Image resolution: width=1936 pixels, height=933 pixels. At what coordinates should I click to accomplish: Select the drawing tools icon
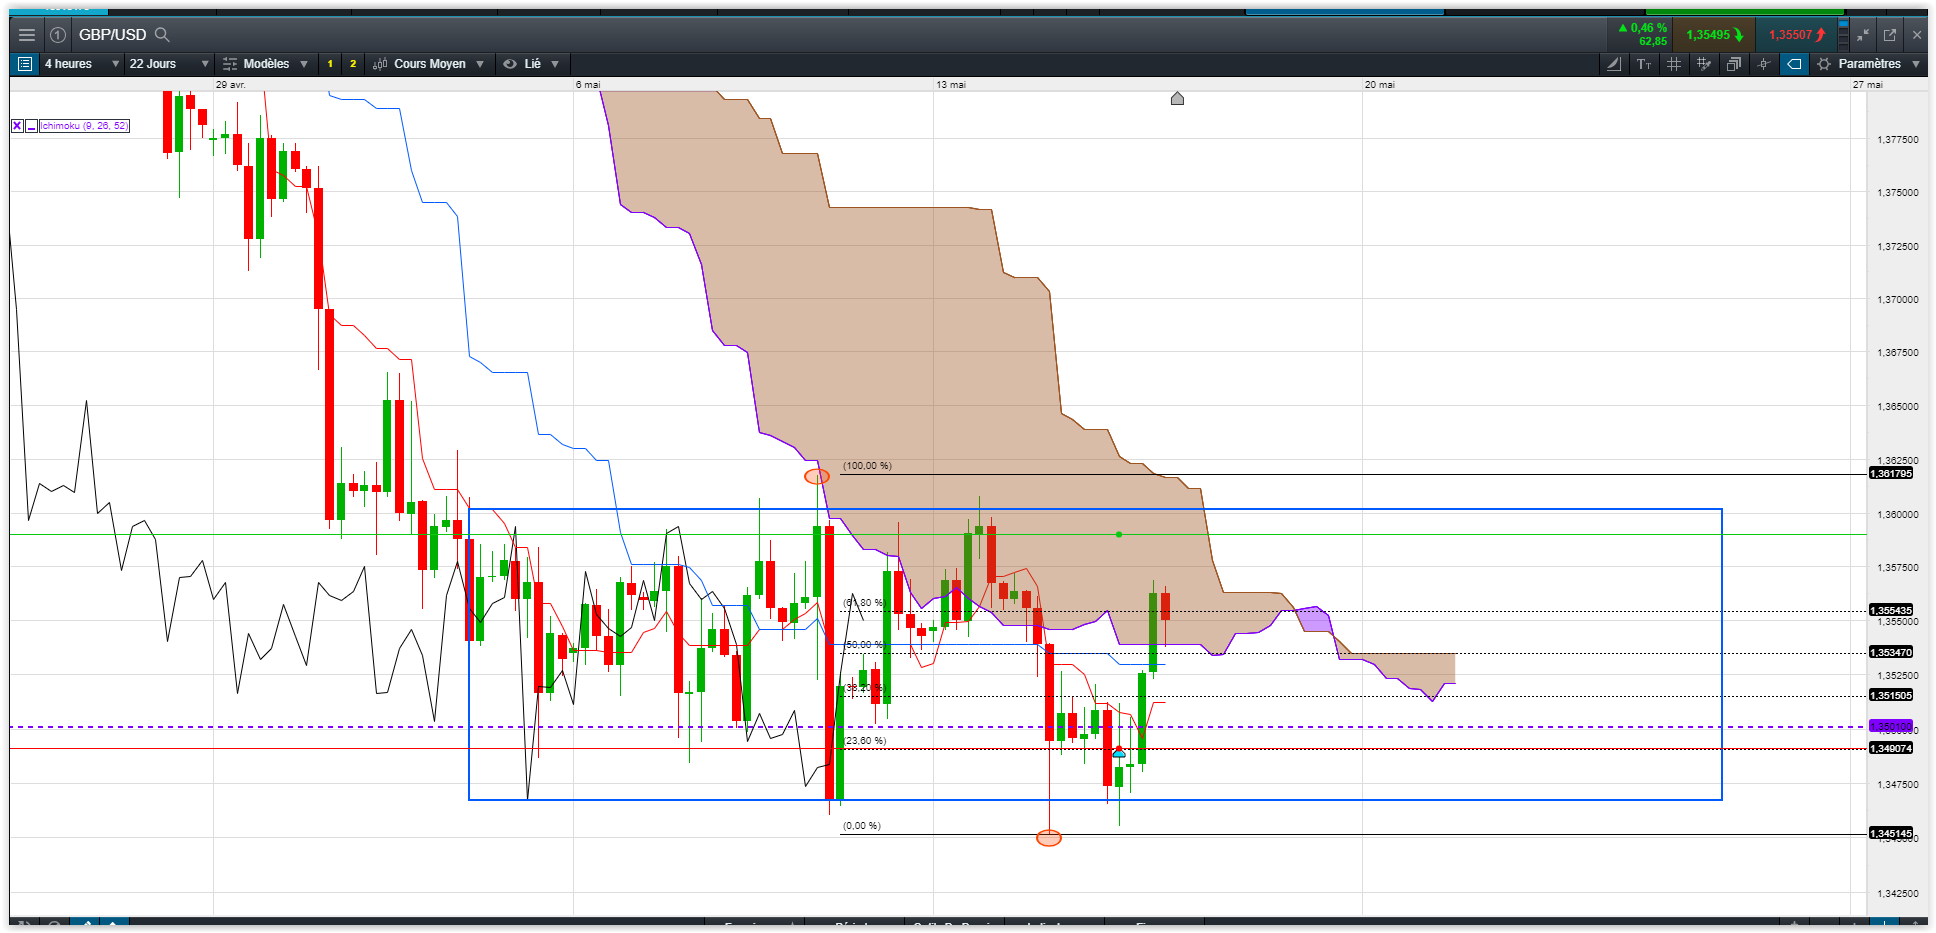pyautogui.click(x=1614, y=64)
